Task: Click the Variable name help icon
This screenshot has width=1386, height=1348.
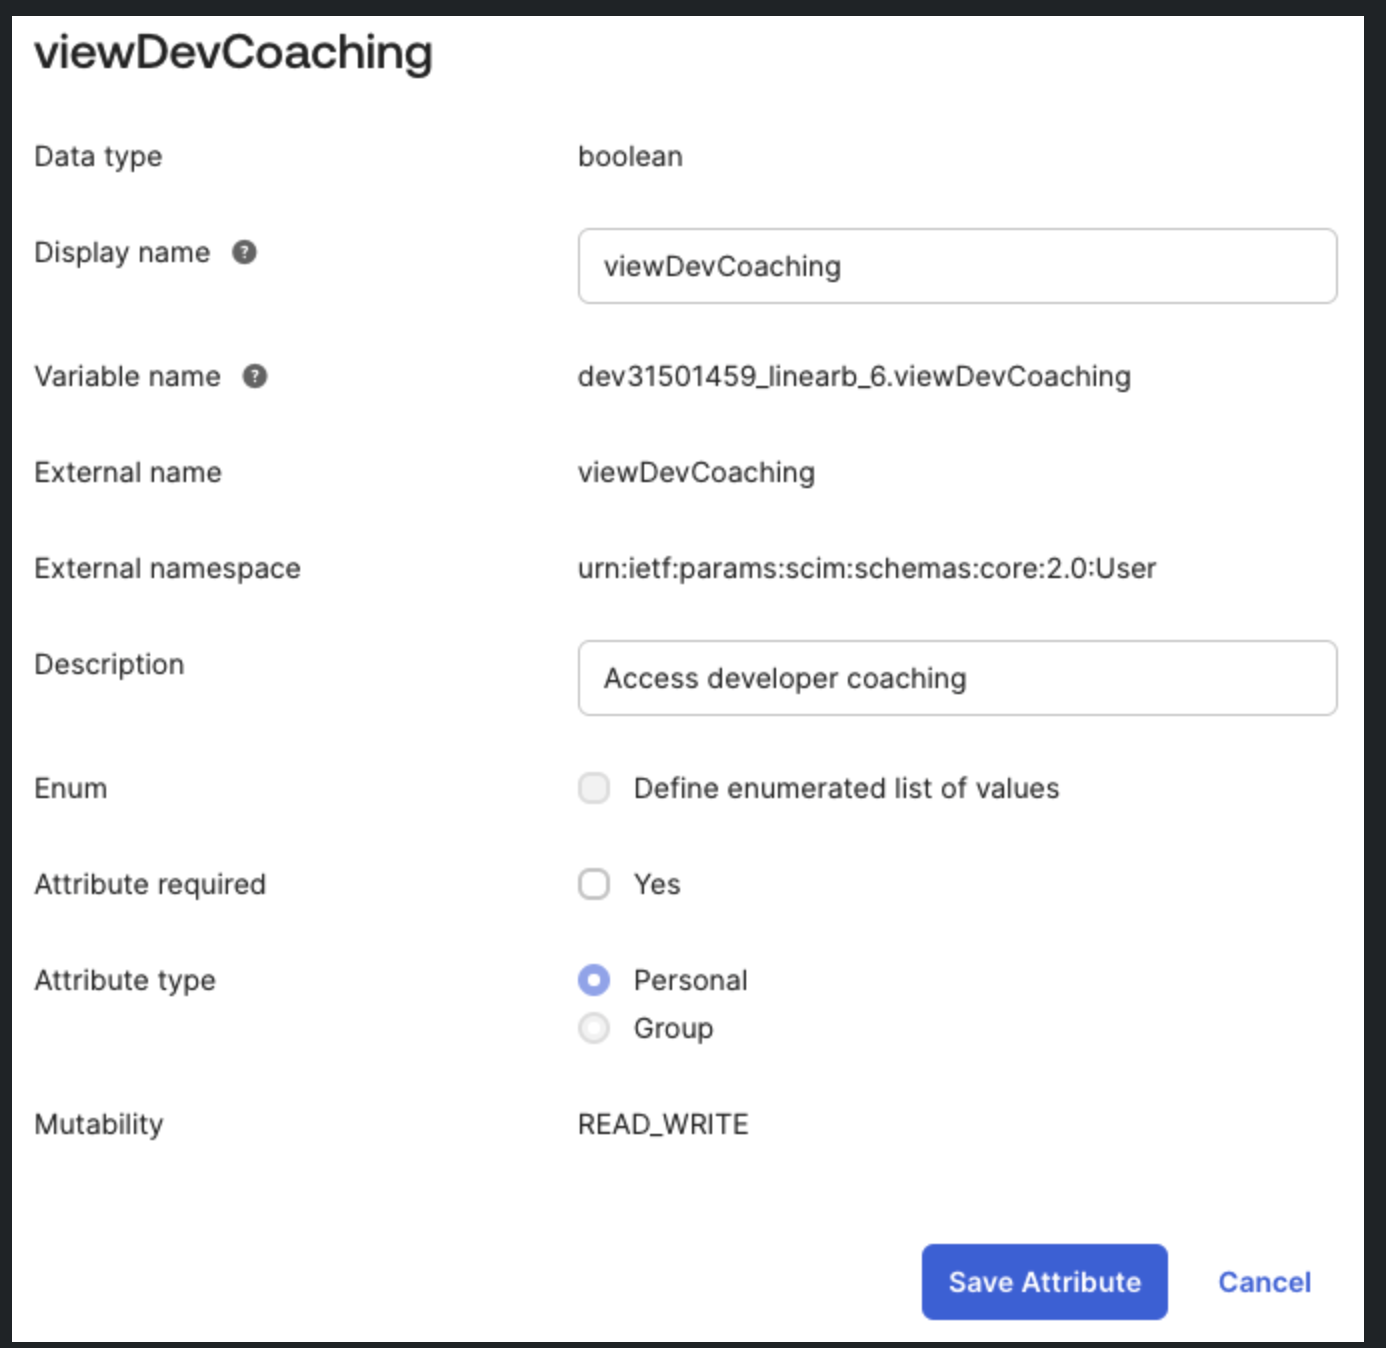Action: [255, 376]
